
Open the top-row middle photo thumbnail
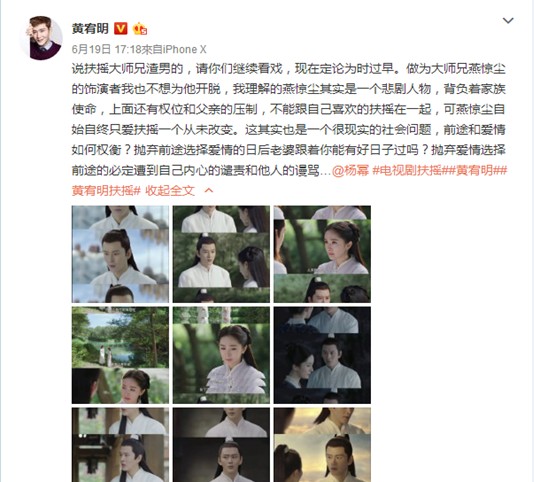[x=221, y=254]
